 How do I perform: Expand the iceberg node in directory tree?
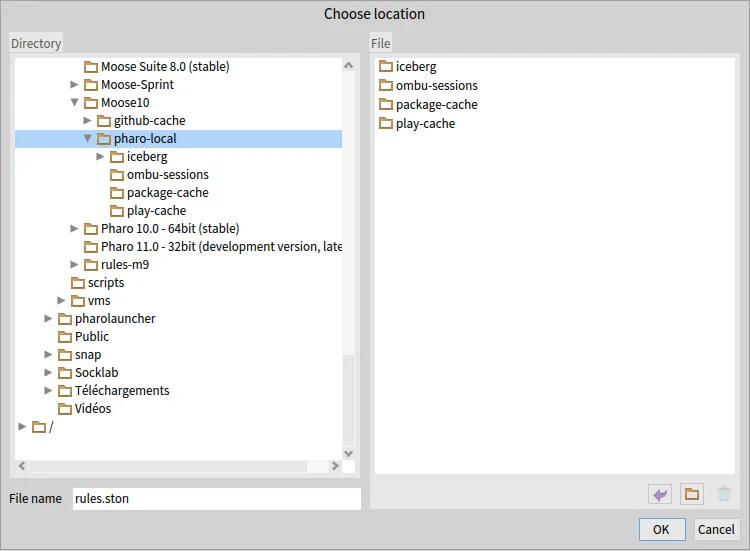click(100, 157)
